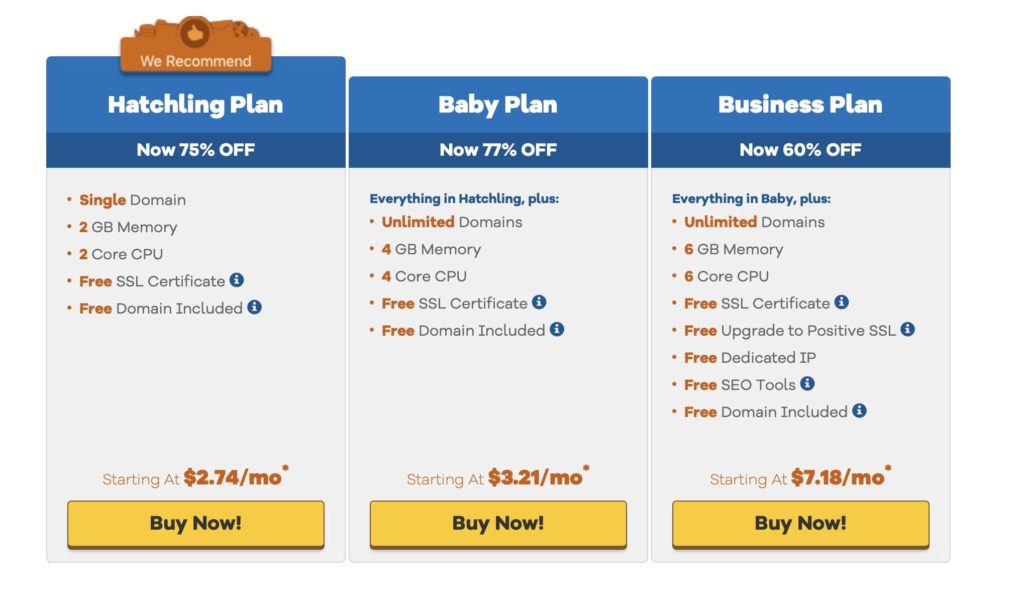
Task: Click info icon for Business Domain Included
Action: (859, 411)
